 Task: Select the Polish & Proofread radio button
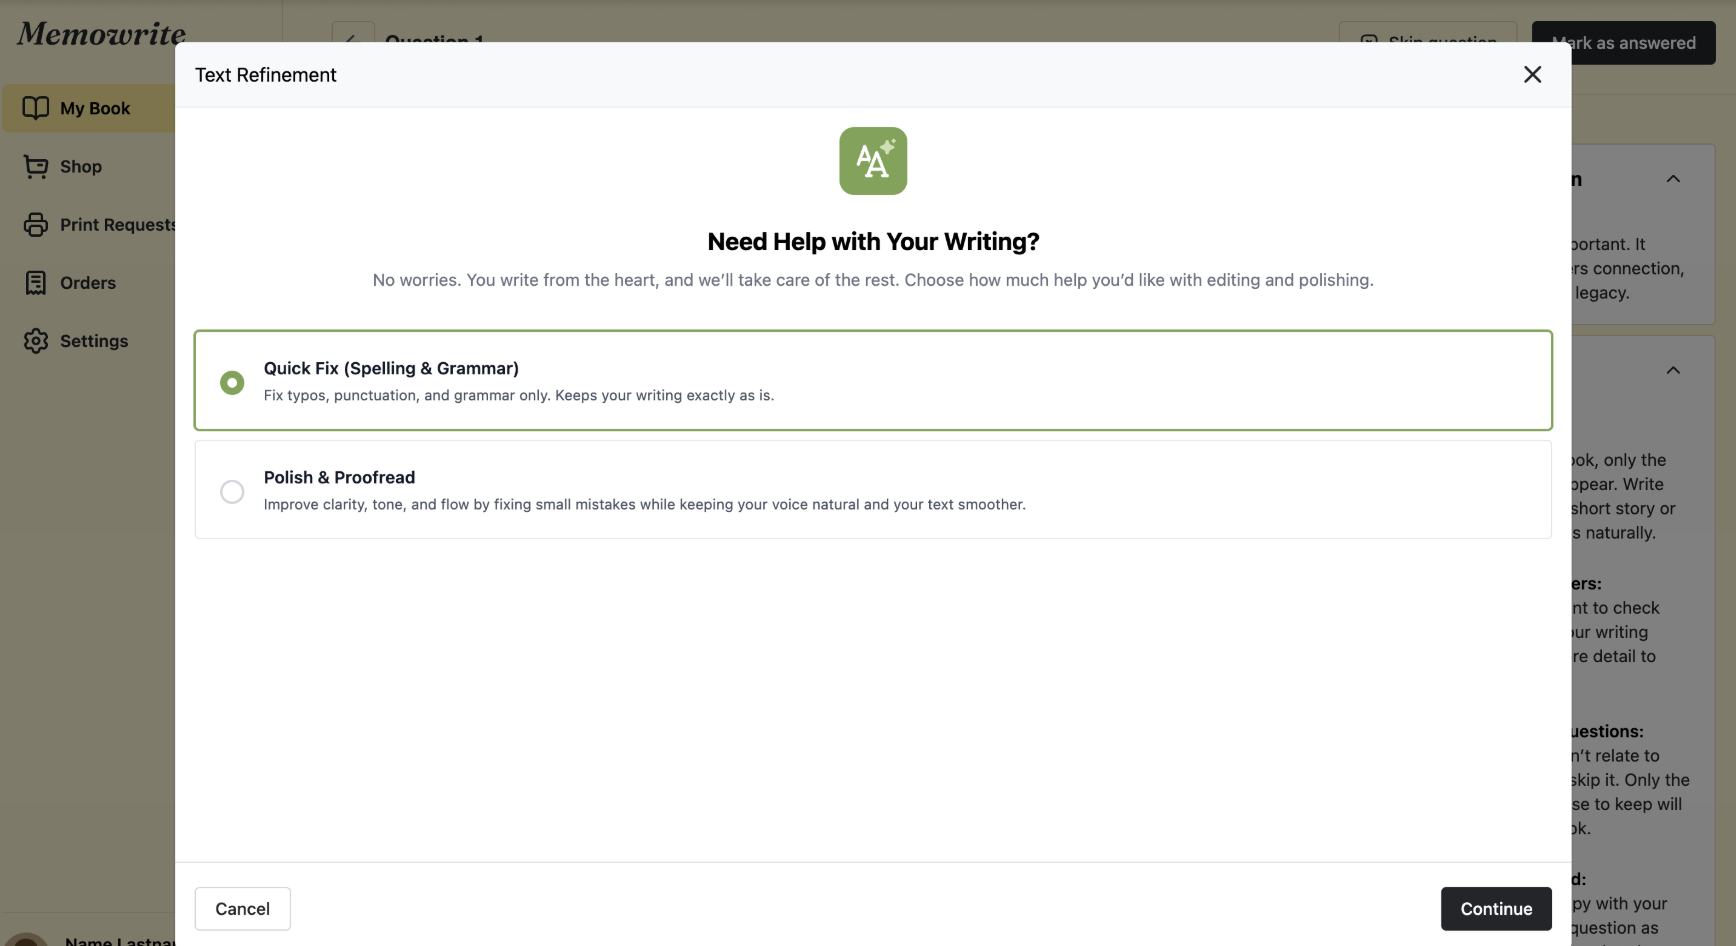[232, 492]
